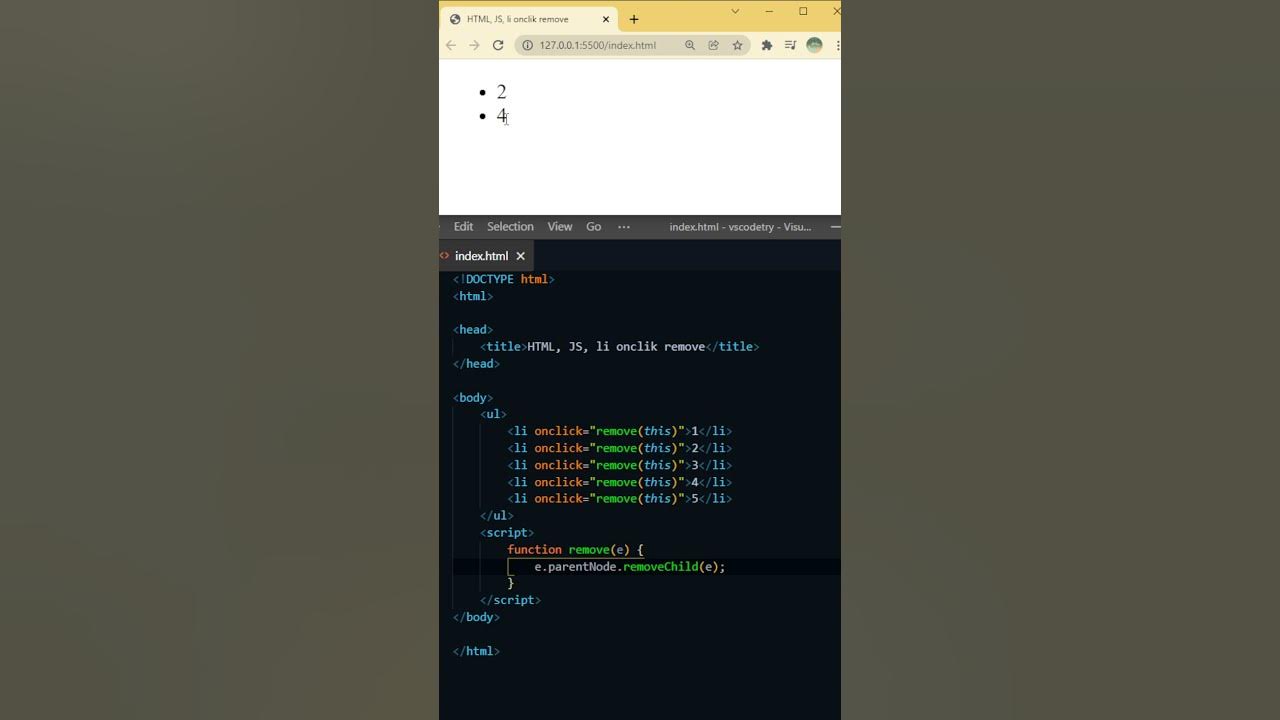Viewport: 1280px width, 720px height.
Task: Close the HTML, JS, li onclik remove tab
Action: (606, 19)
